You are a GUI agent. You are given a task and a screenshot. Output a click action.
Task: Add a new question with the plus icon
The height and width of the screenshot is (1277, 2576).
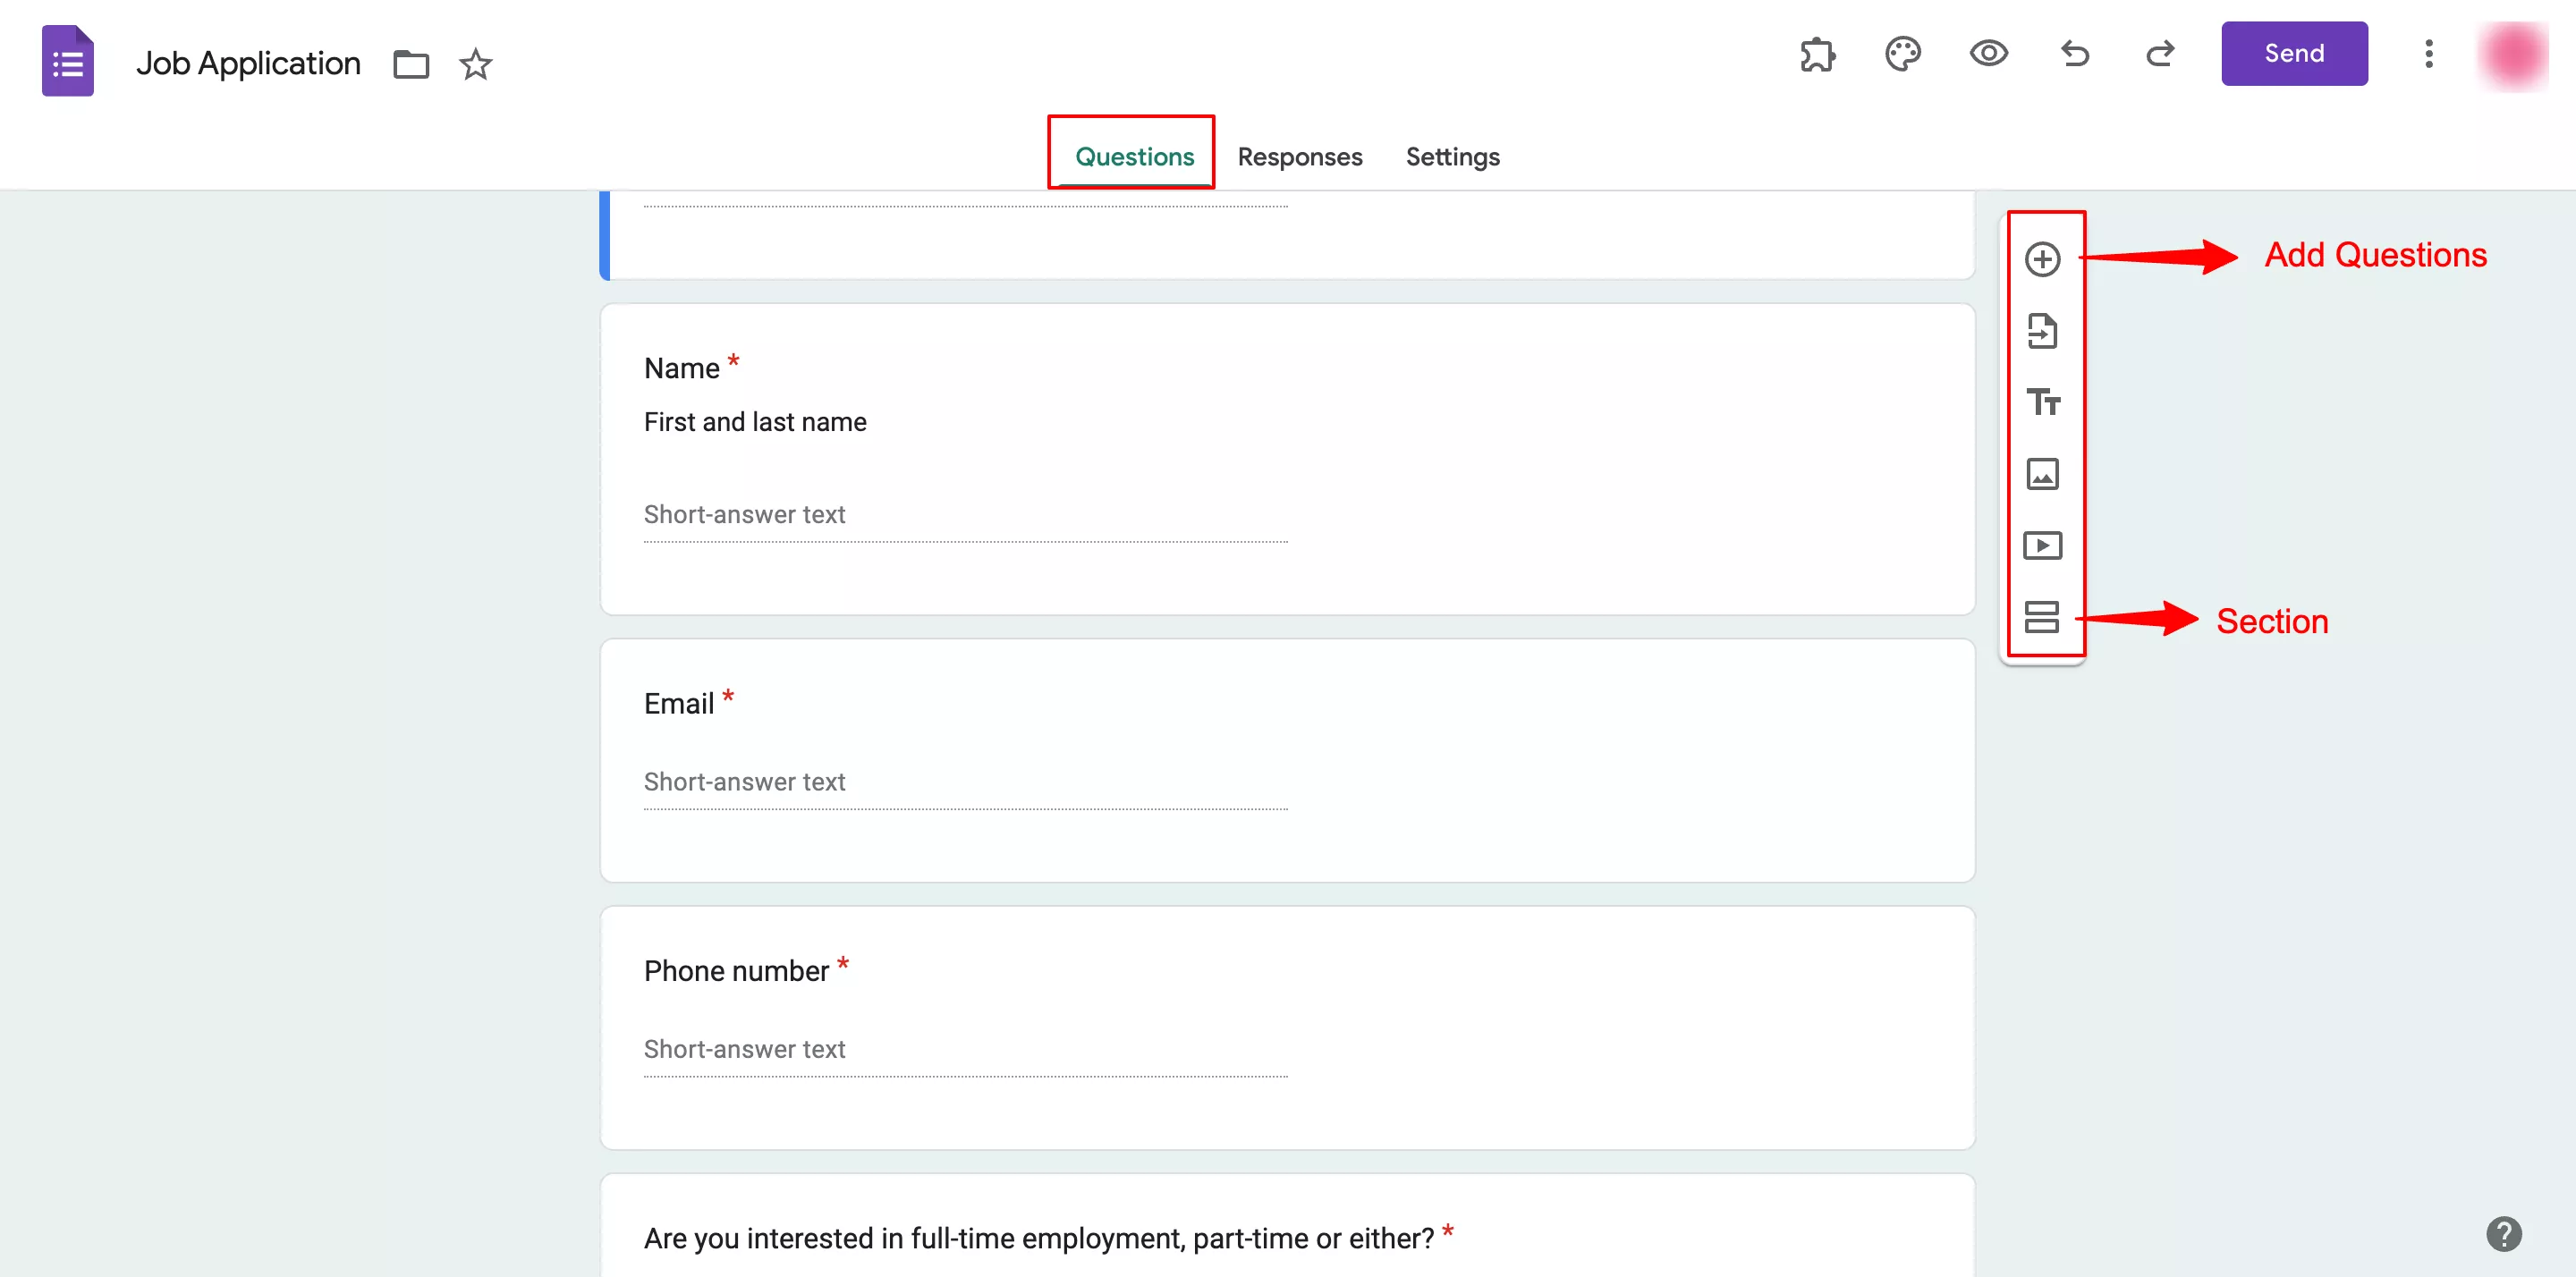pyautogui.click(x=2044, y=258)
